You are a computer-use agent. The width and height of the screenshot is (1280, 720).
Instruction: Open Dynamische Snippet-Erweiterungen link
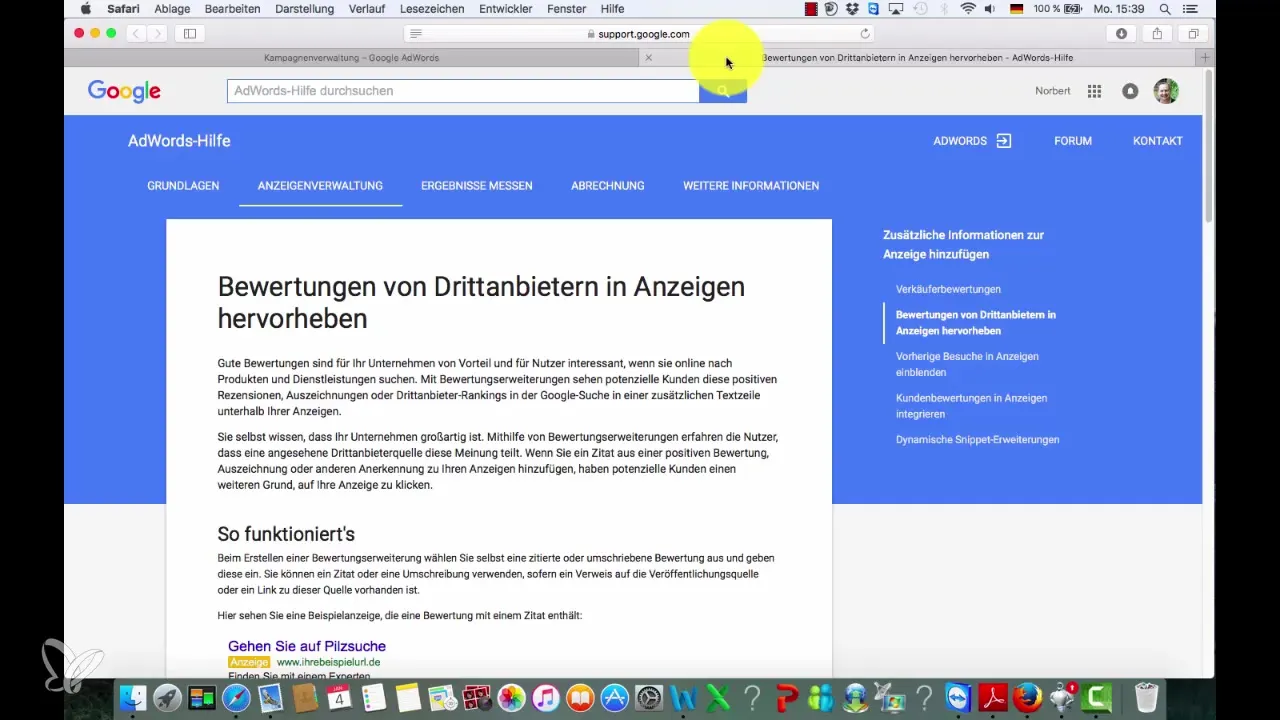tap(978, 439)
